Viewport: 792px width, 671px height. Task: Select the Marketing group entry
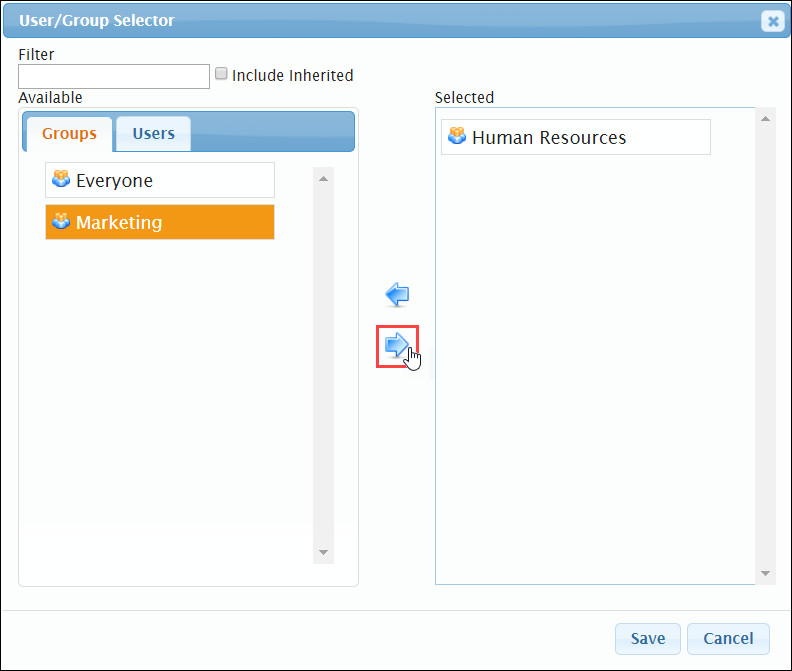[x=160, y=222]
